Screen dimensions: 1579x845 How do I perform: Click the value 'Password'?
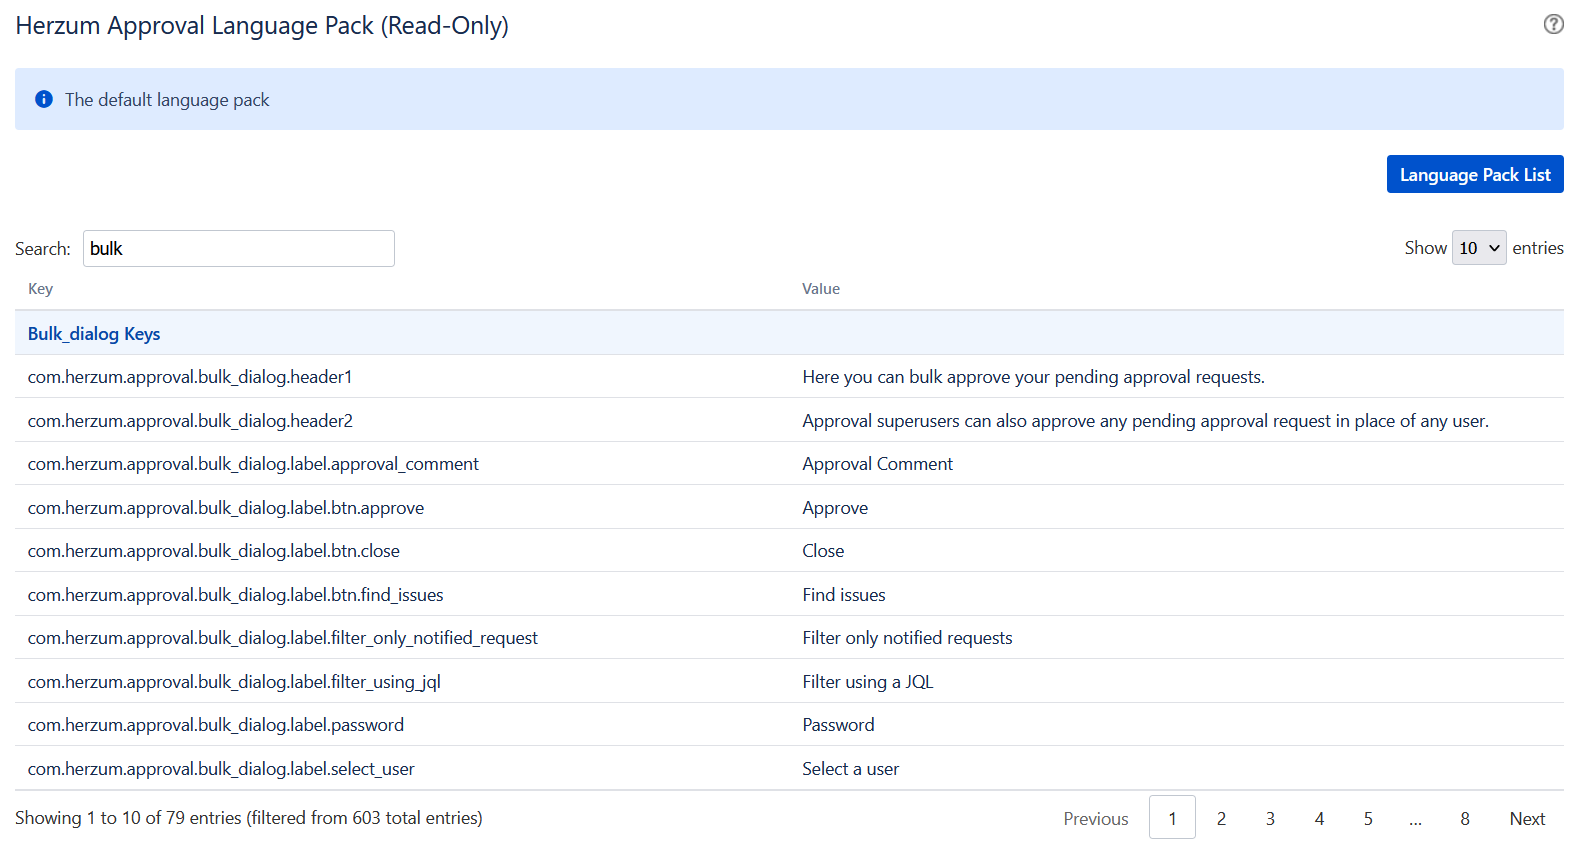(838, 725)
